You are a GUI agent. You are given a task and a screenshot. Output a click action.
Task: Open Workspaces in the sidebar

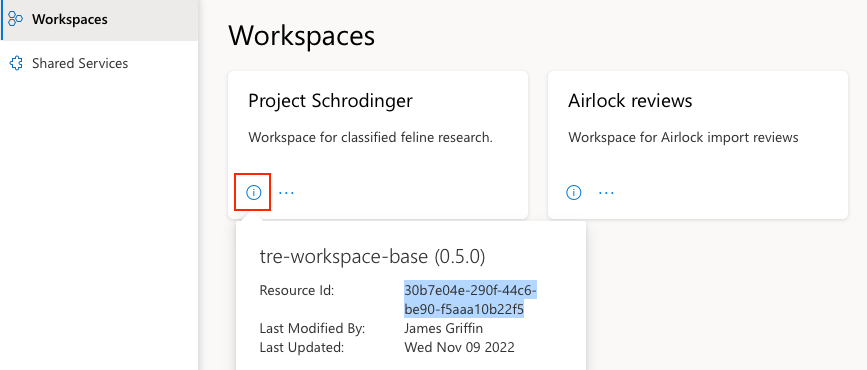(x=99, y=19)
